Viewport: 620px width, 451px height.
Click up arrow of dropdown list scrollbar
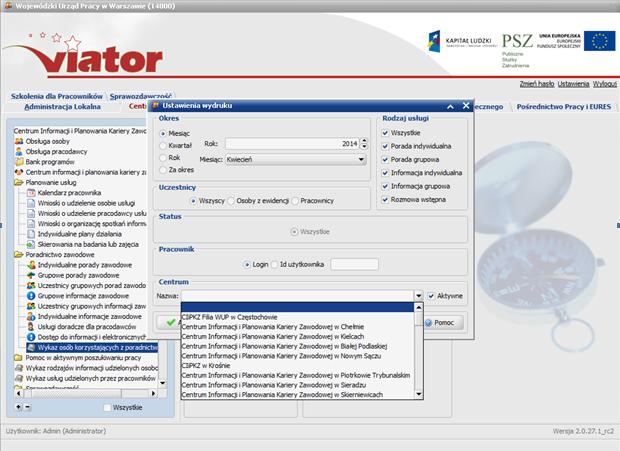419,307
